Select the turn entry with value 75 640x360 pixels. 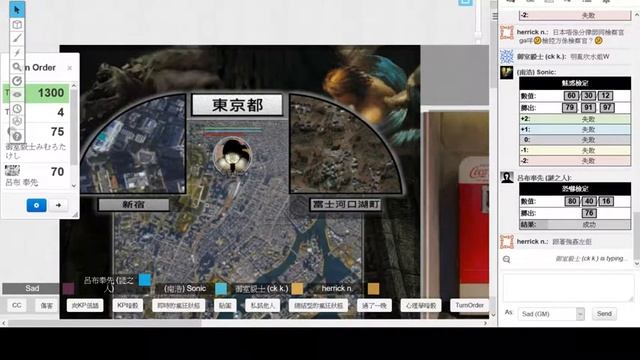point(36,141)
